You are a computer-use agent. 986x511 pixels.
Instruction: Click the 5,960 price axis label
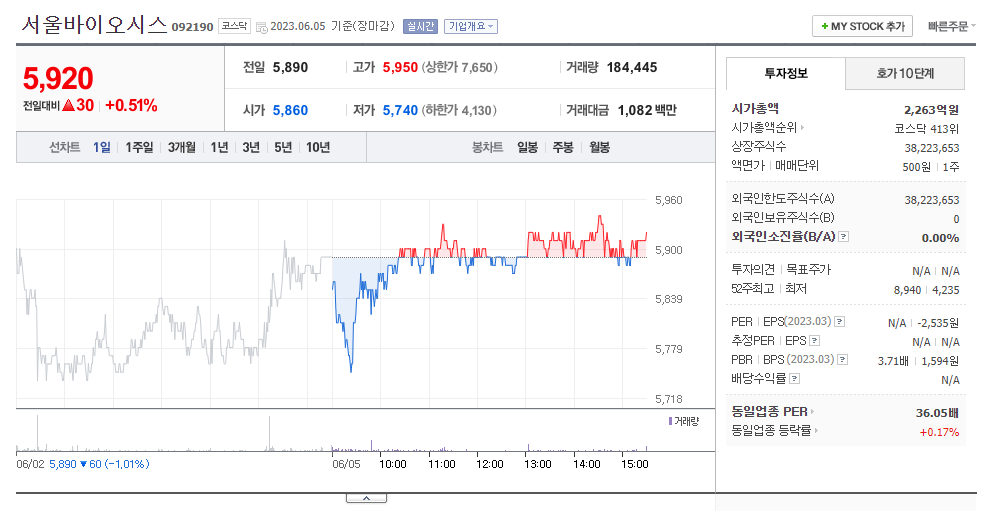tap(668, 200)
